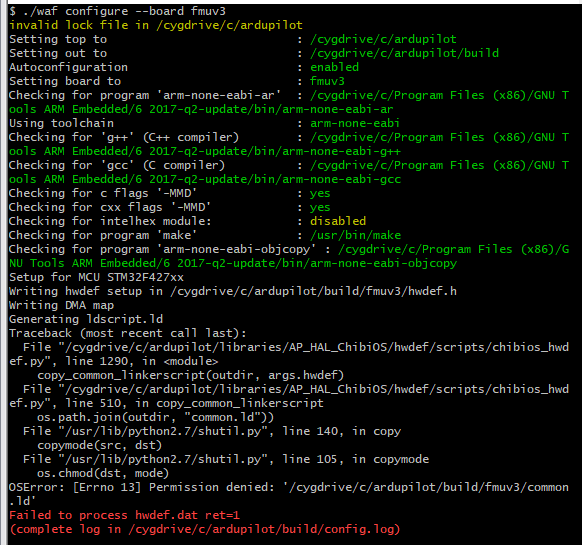Viewport: 582px width, 545px height.
Task: Click the yellow 'invalid lock file' warning line
Action: tap(156, 25)
